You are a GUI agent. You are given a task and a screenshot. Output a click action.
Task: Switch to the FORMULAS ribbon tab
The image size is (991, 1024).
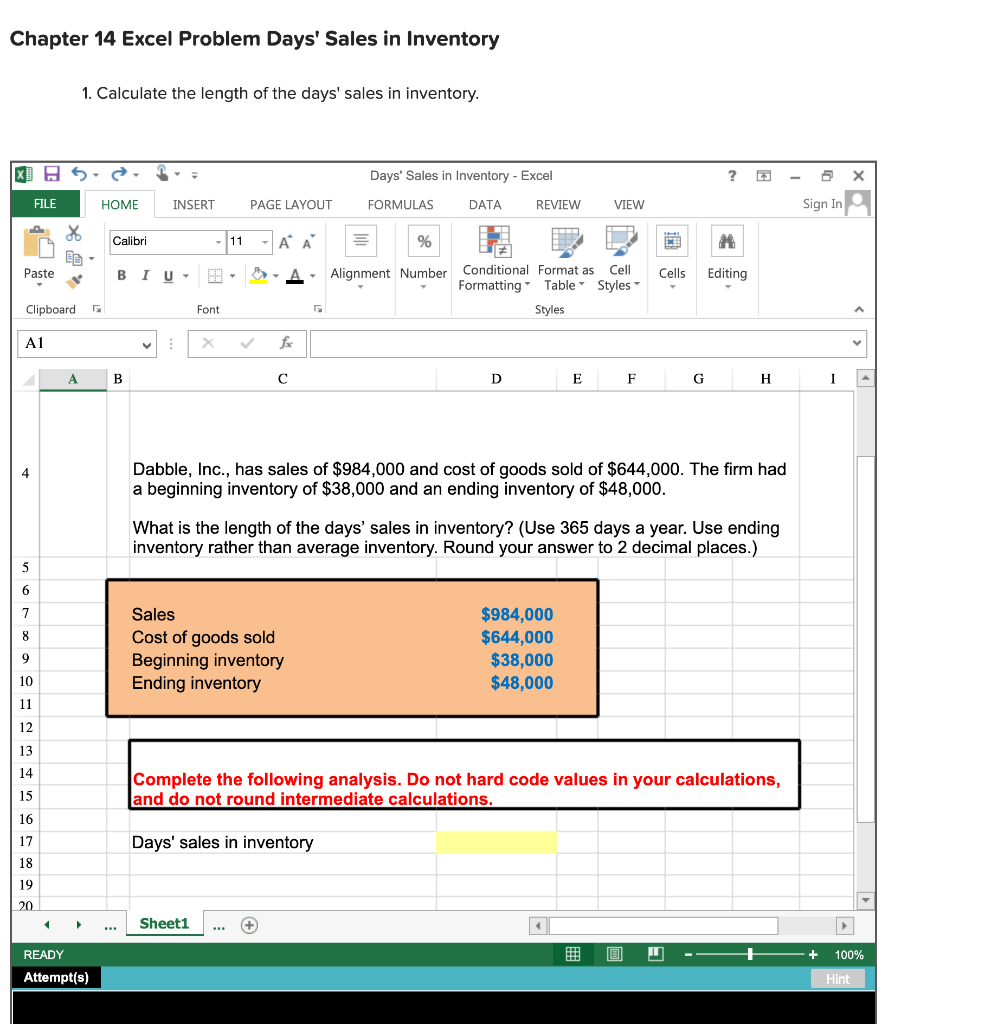(400, 205)
